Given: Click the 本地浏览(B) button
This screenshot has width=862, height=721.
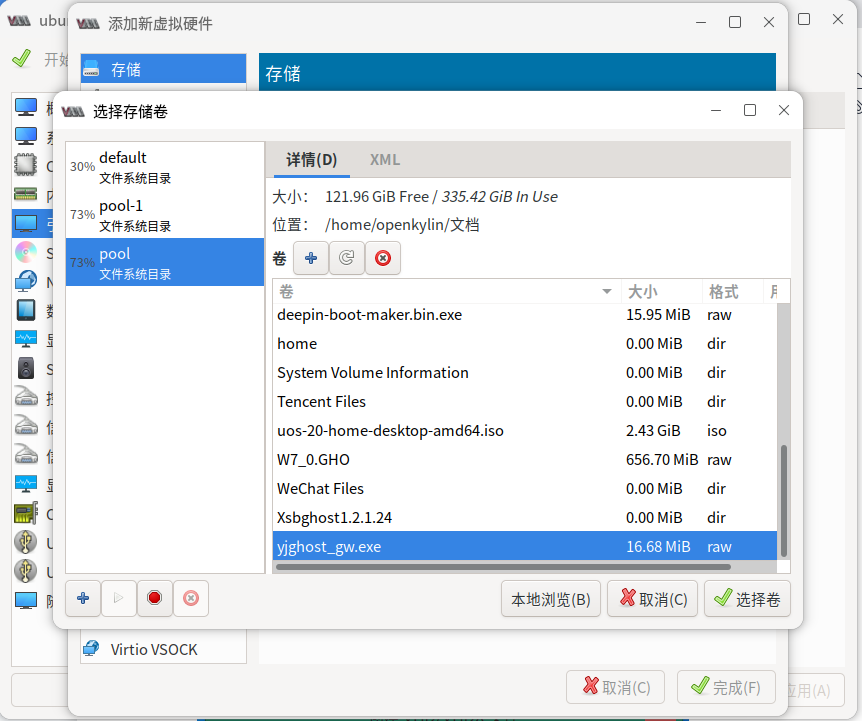Looking at the screenshot, I should pyautogui.click(x=550, y=598).
